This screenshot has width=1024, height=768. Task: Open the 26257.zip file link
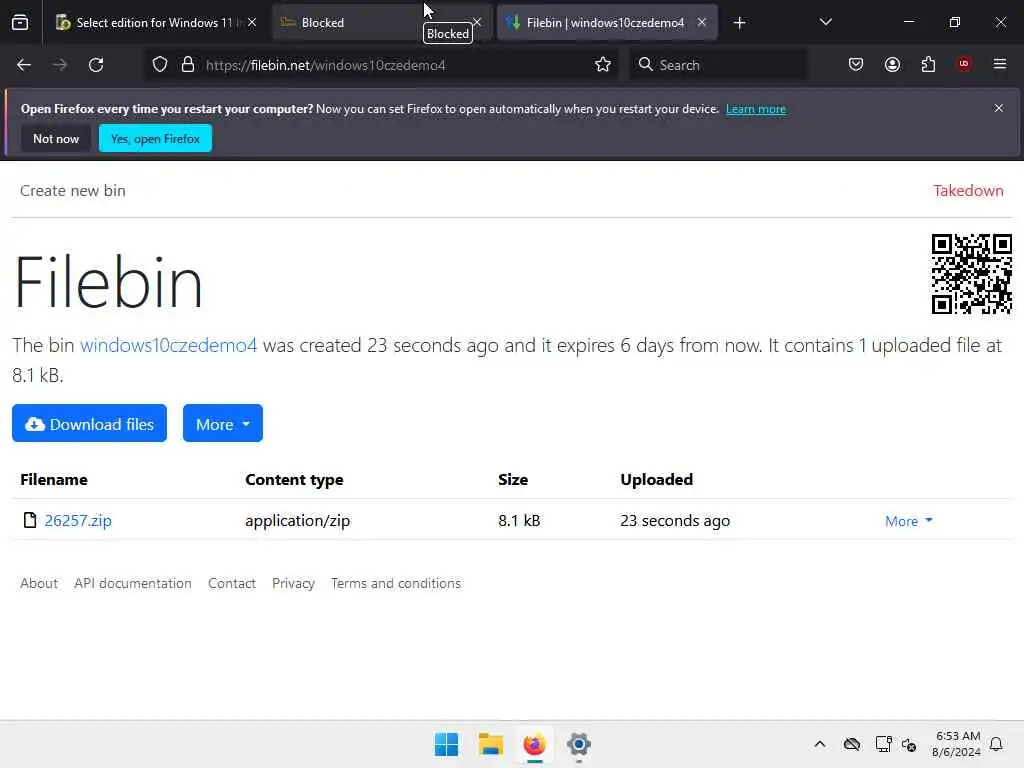pyautogui.click(x=78, y=520)
